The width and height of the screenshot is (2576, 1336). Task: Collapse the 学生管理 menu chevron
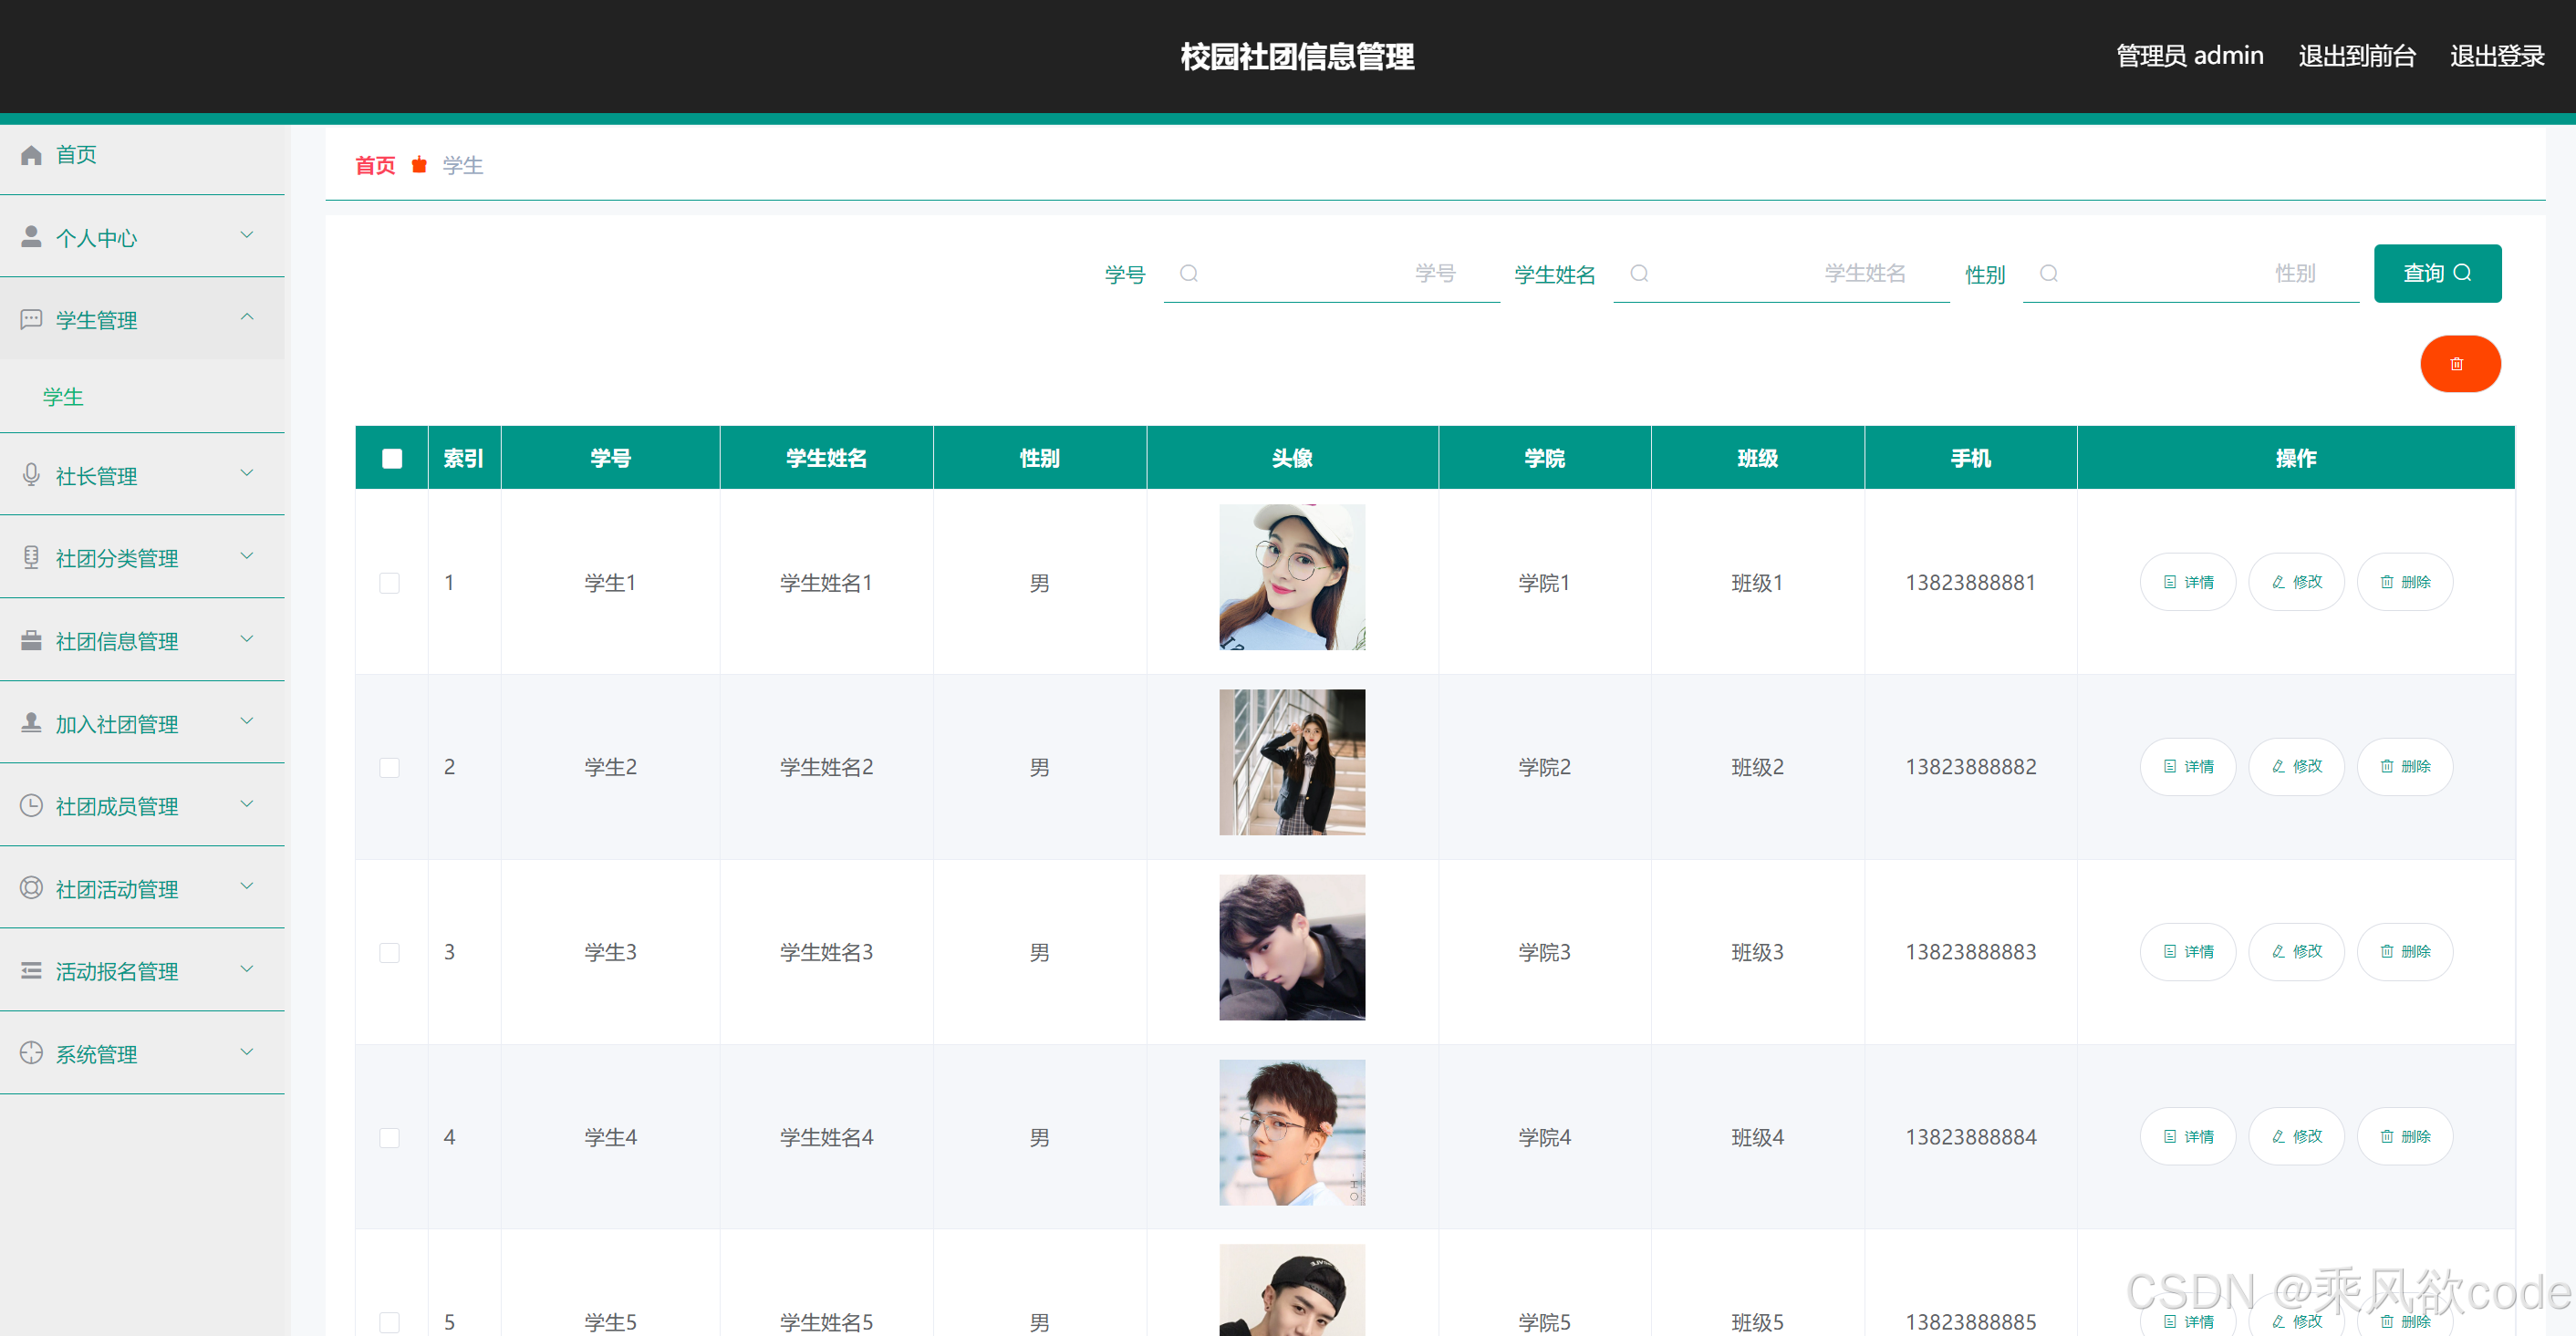tap(247, 317)
